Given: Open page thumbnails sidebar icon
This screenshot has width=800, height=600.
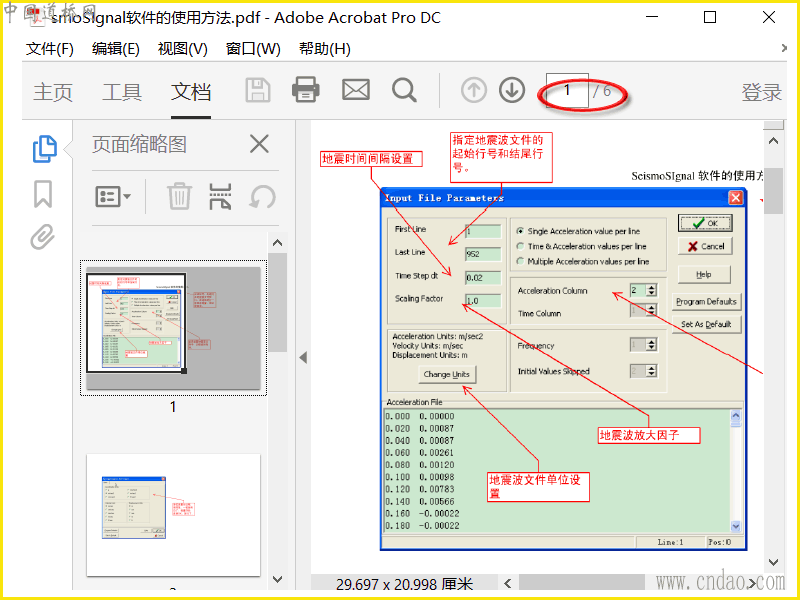Looking at the screenshot, I should 44,149.
